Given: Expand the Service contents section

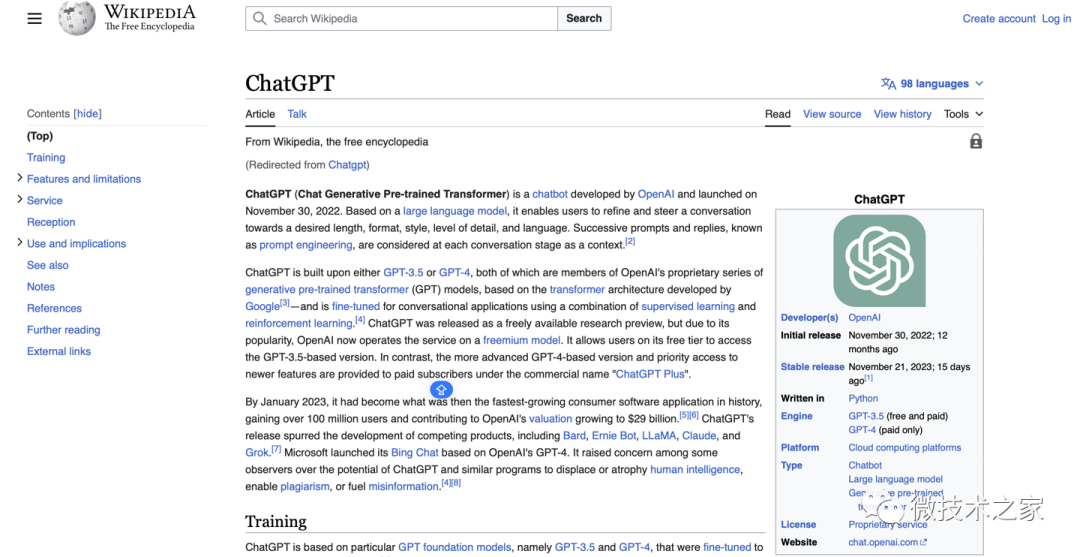Looking at the screenshot, I should click(x=19, y=200).
